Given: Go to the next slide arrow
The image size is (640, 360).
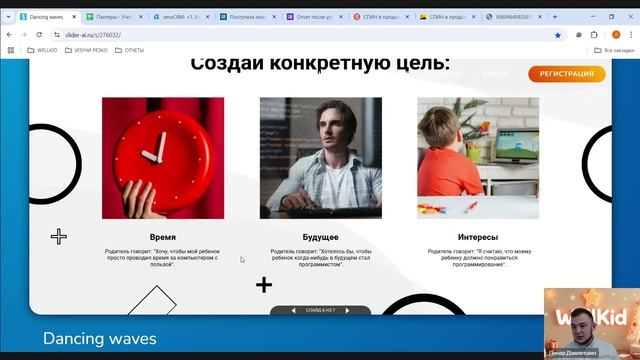Looking at the screenshot, I should pos(347,311).
